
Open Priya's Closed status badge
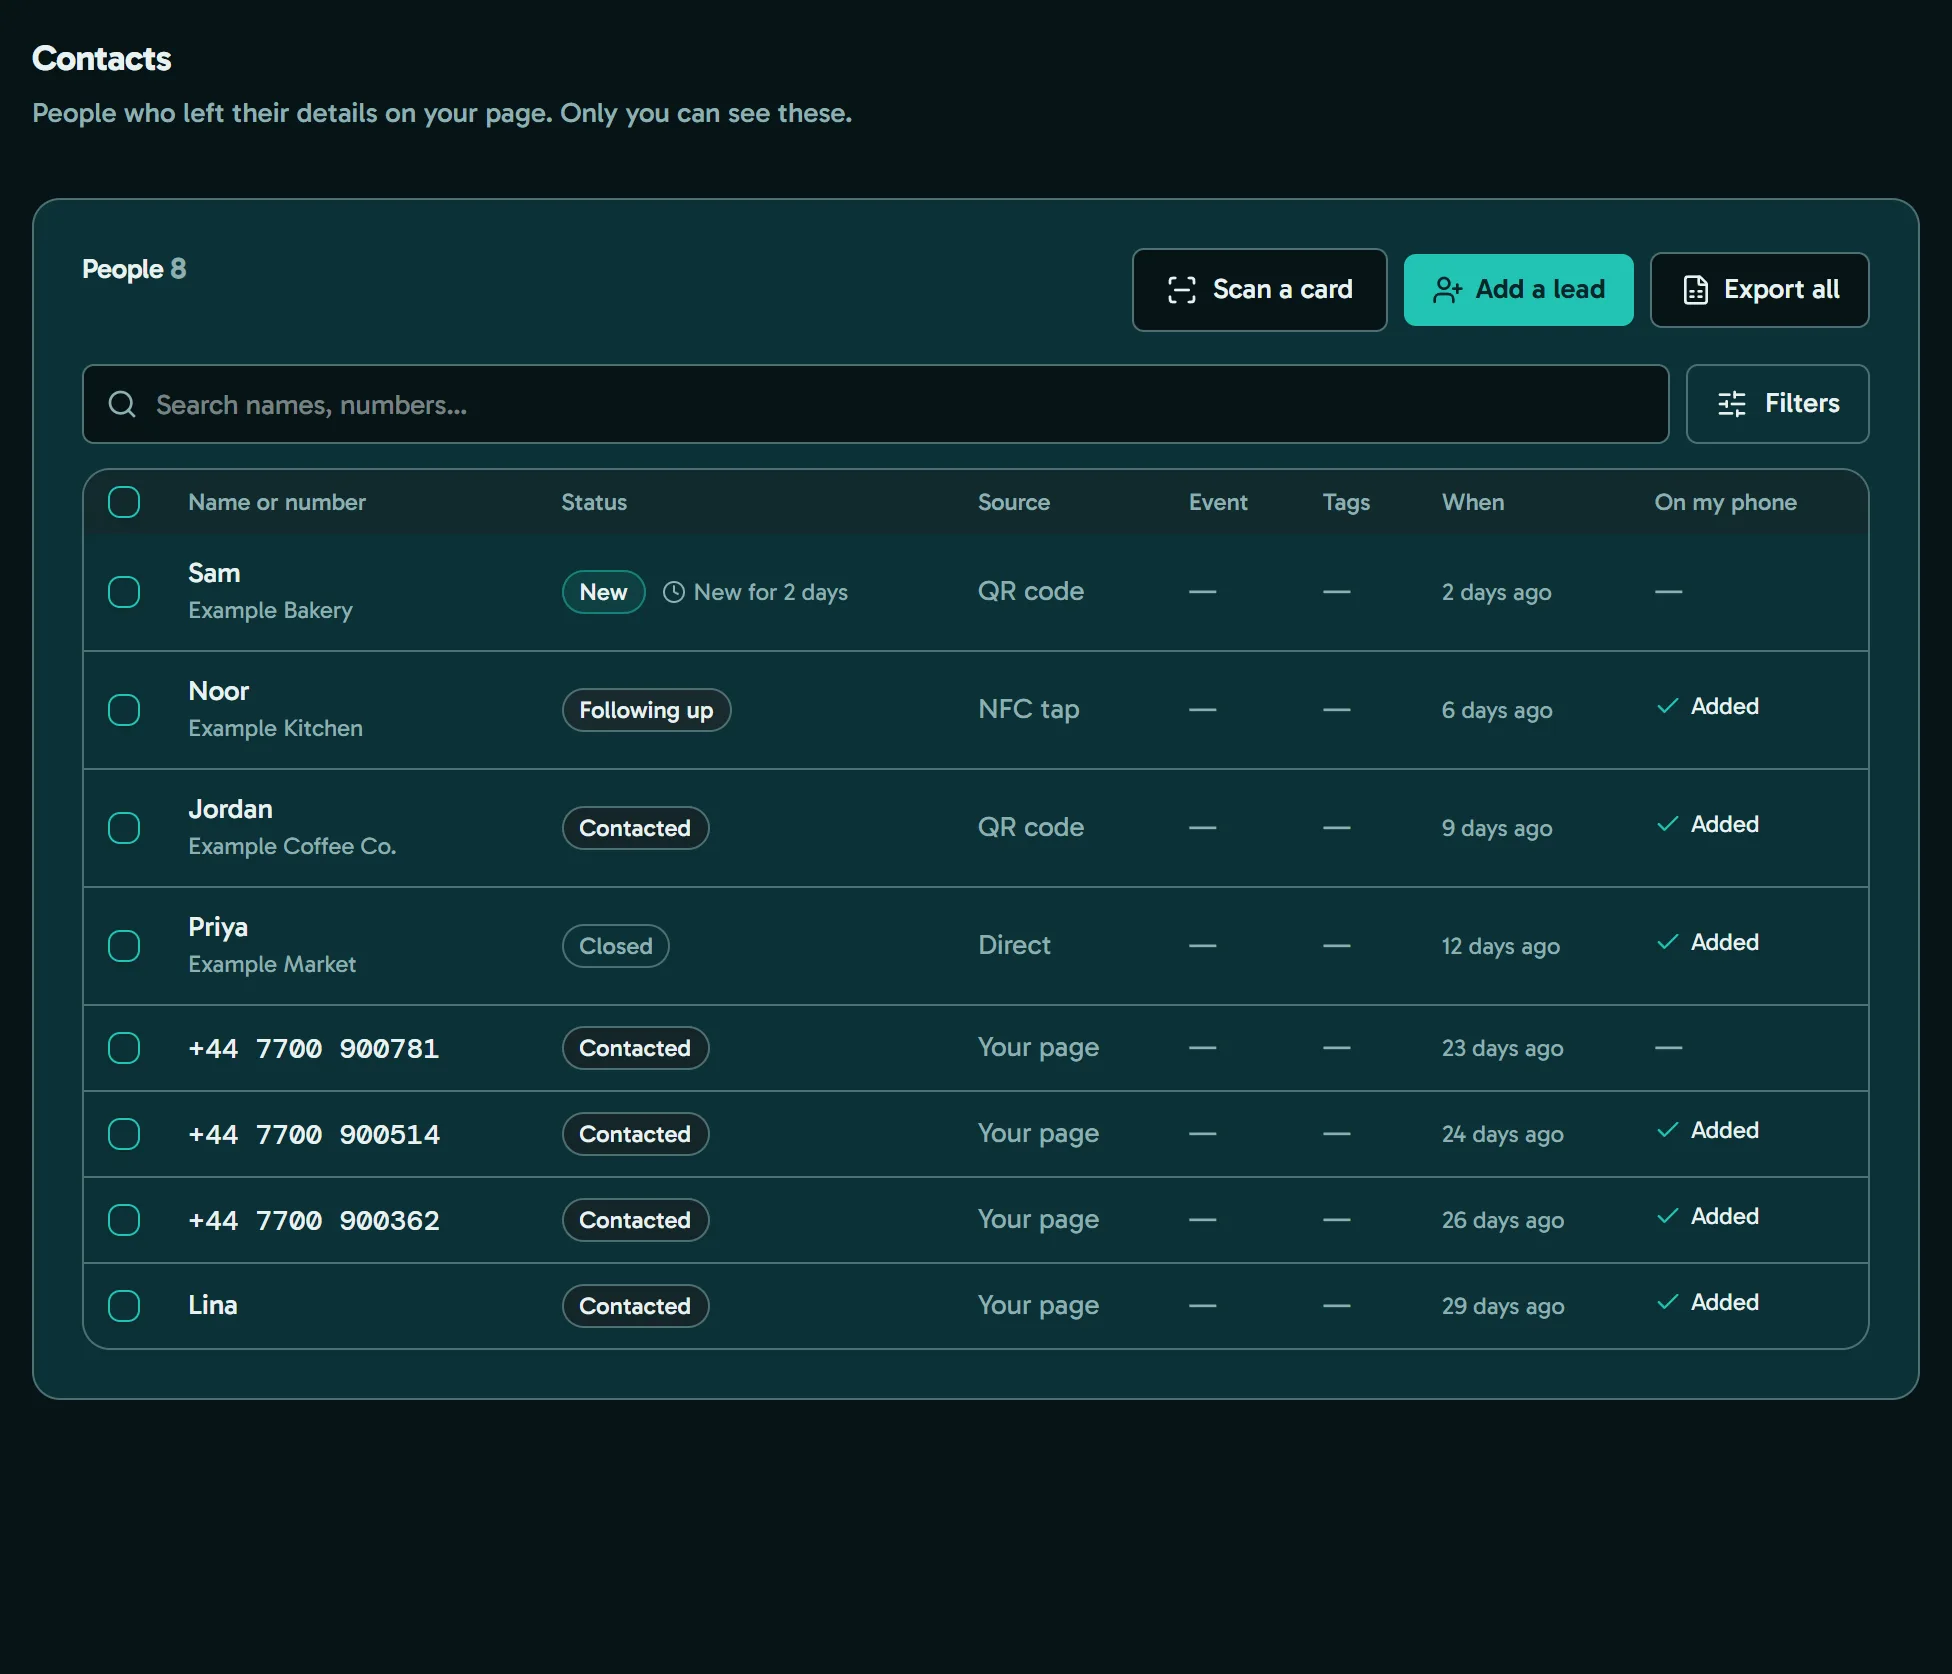(x=615, y=946)
